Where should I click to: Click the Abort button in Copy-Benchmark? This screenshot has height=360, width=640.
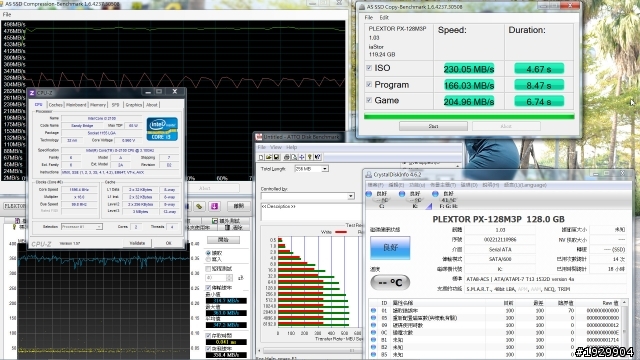coord(506,127)
